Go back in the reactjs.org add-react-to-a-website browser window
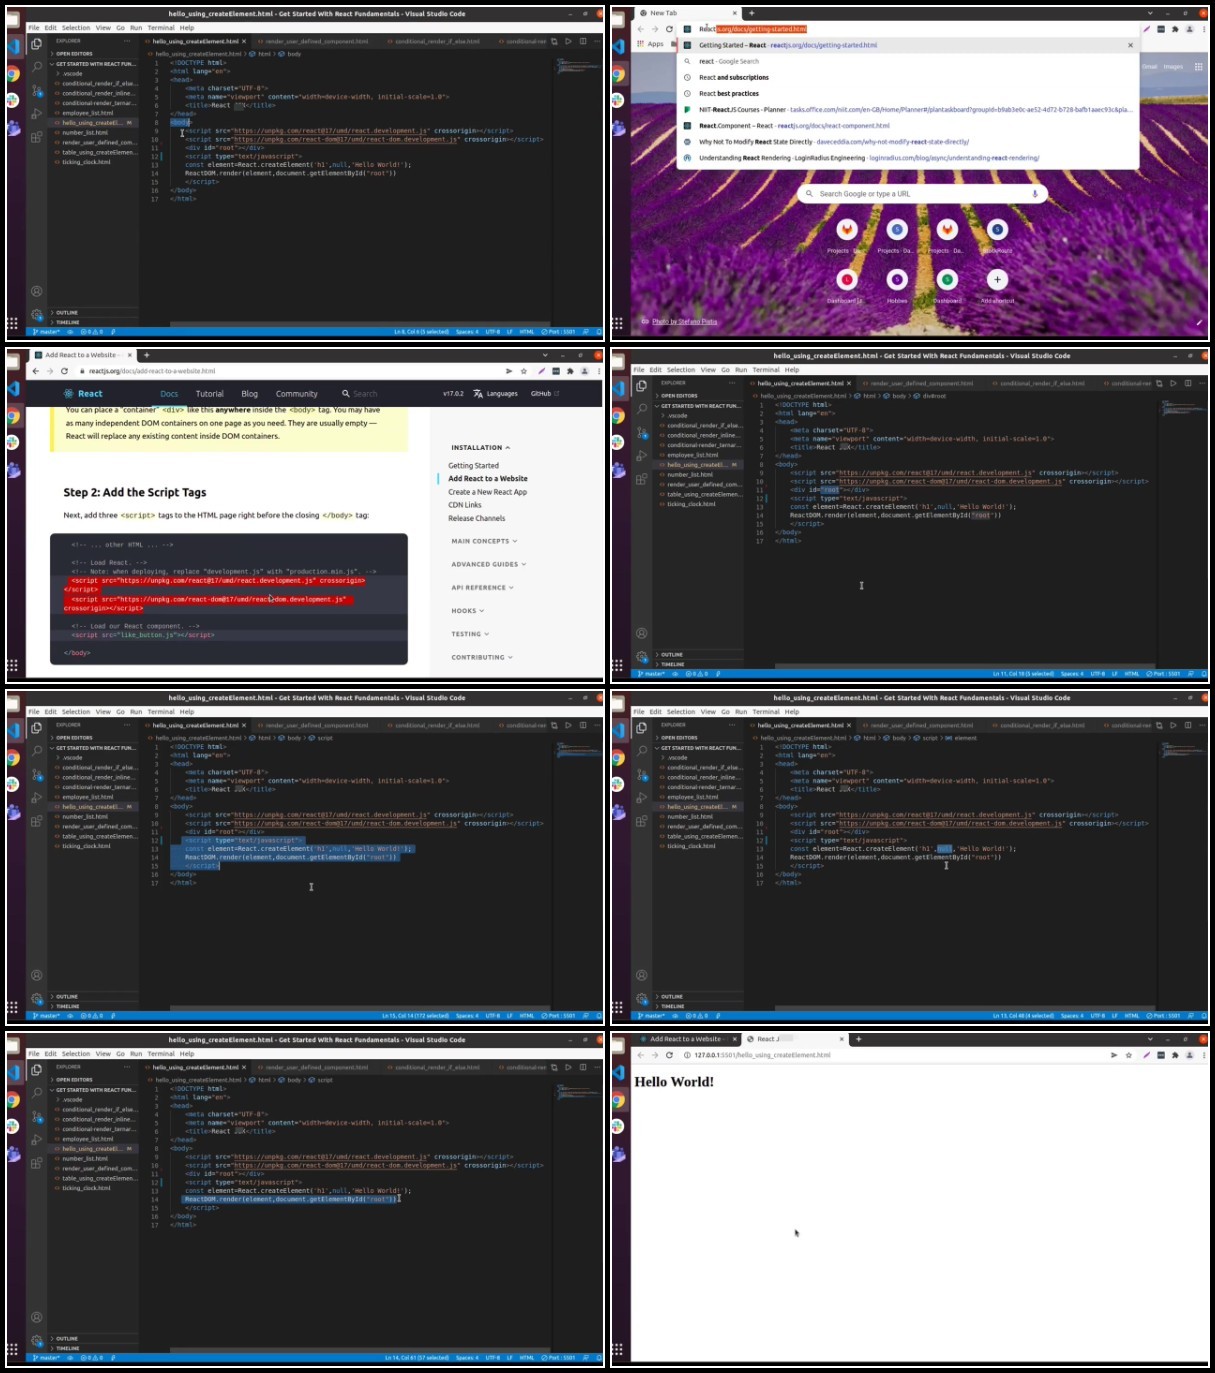This screenshot has width=1215, height=1373. tap(35, 371)
